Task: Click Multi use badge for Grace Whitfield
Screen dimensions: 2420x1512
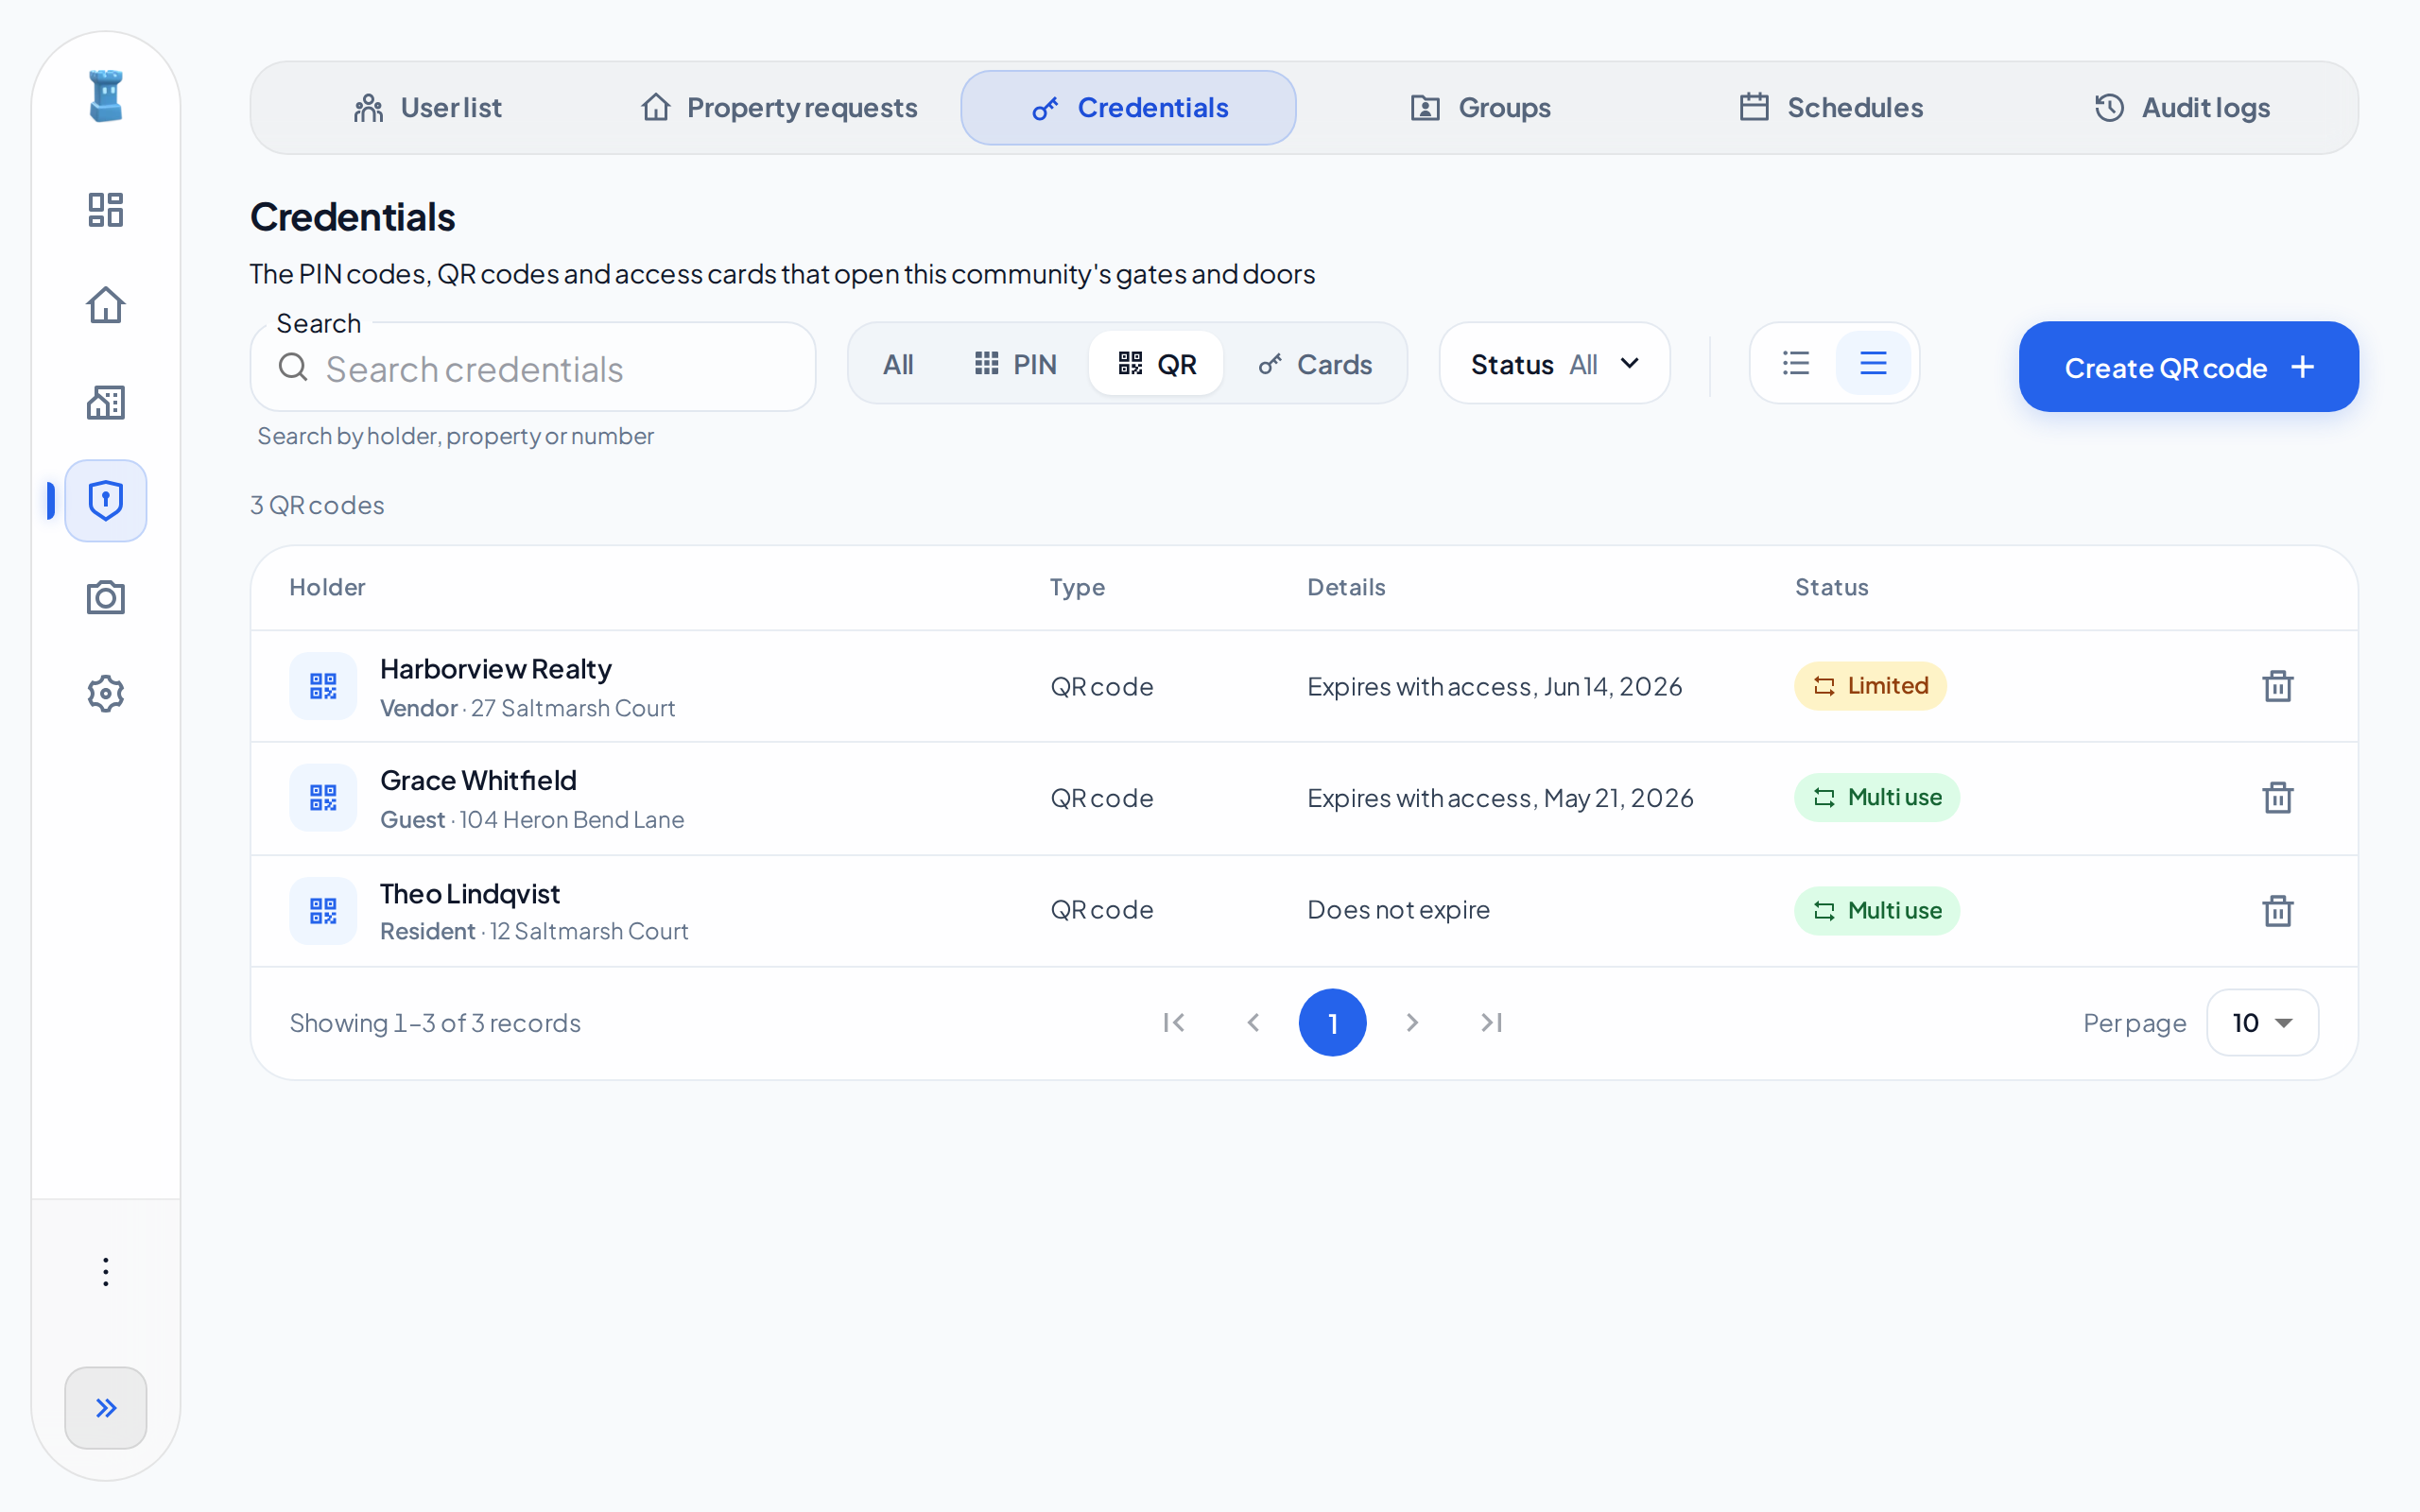Action: 1876,798
